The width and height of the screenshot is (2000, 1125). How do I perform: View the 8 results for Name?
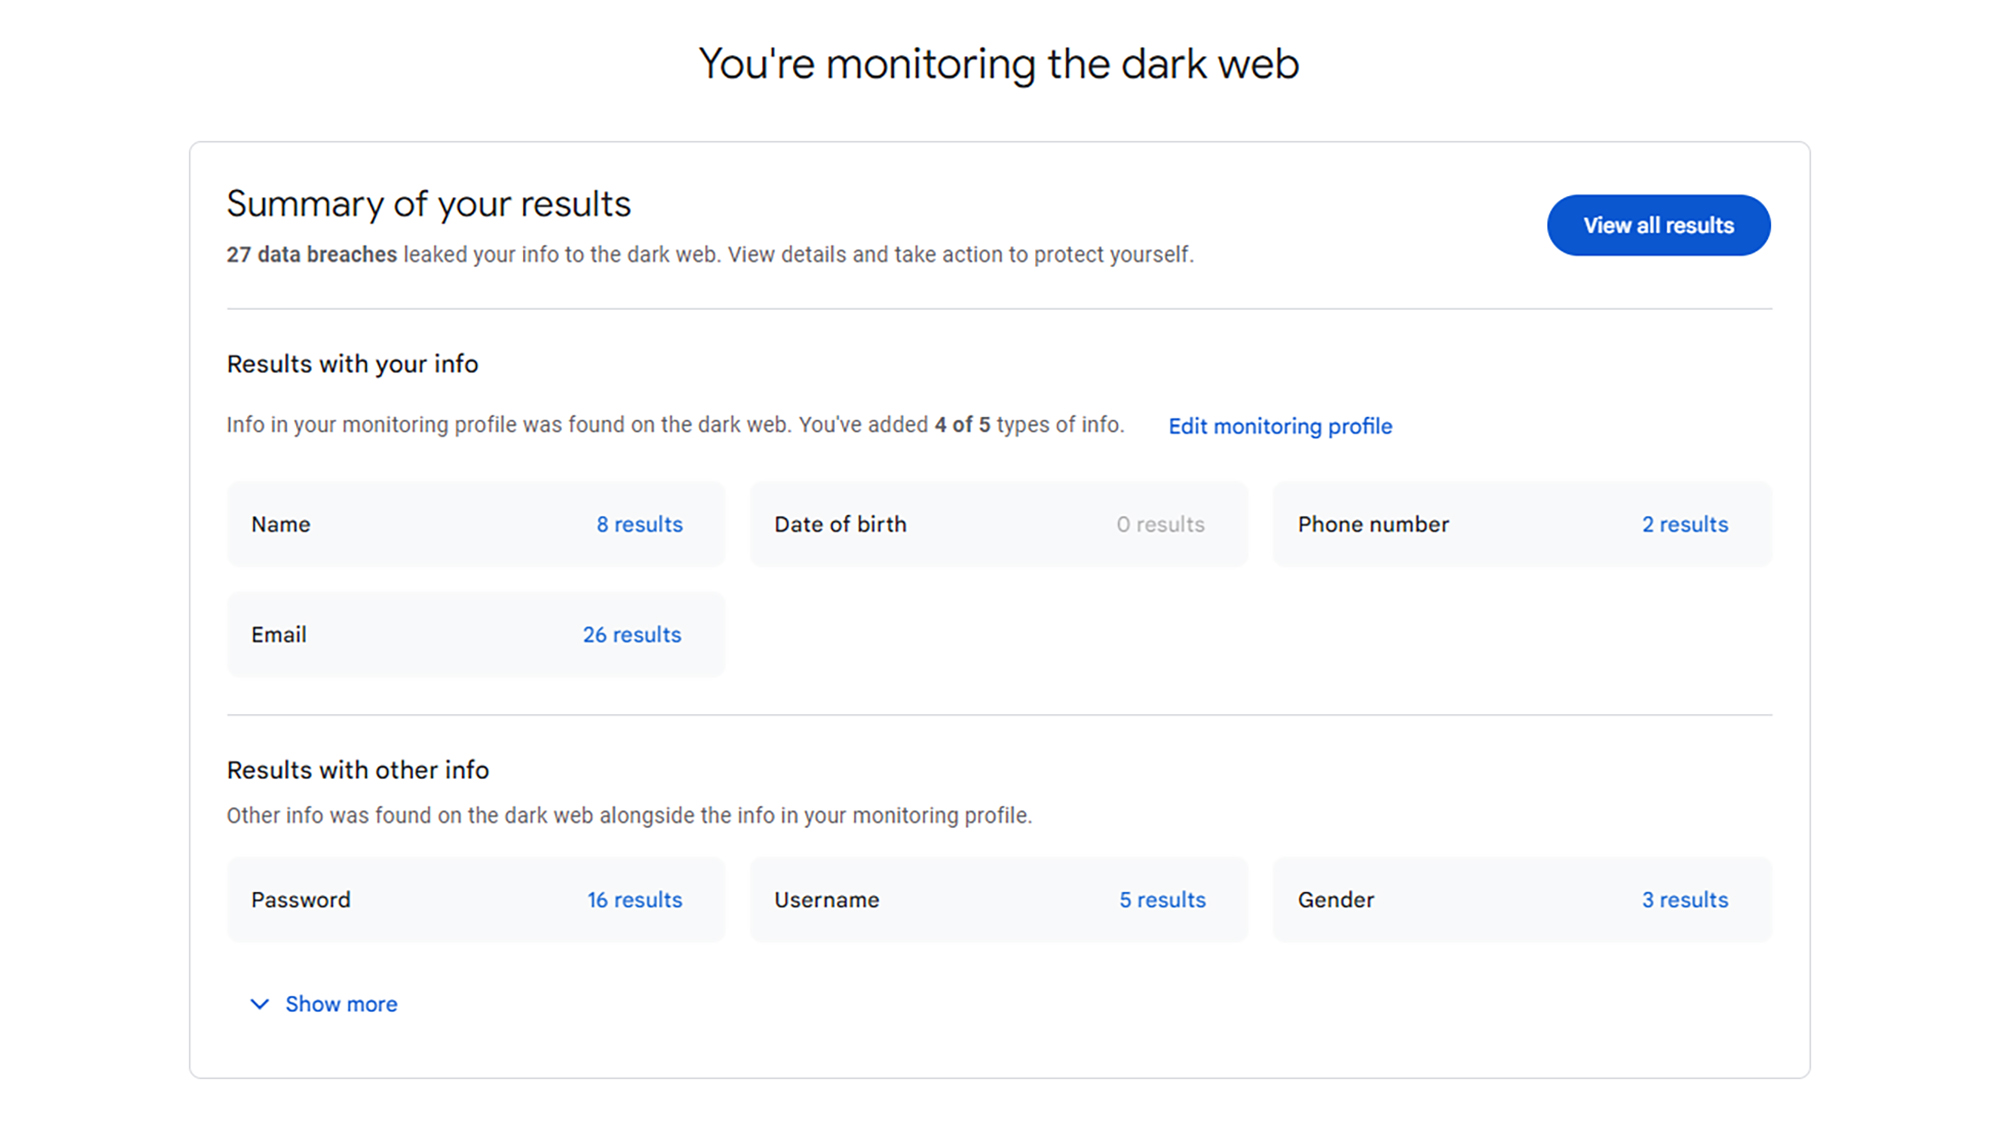(640, 524)
